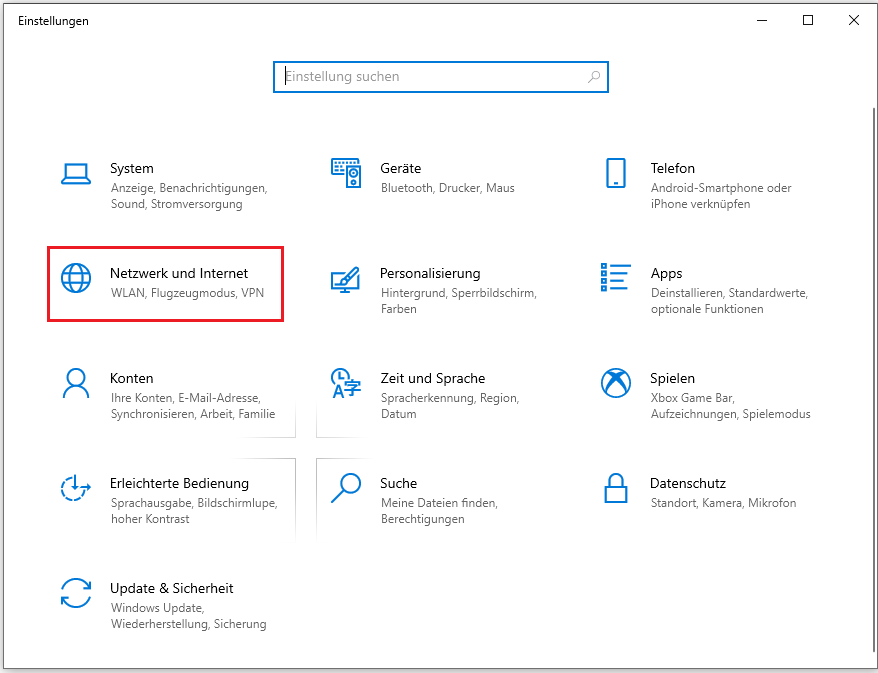The width and height of the screenshot is (878, 673).
Task: Open Apps using the list icon
Action: tap(615, 278)
